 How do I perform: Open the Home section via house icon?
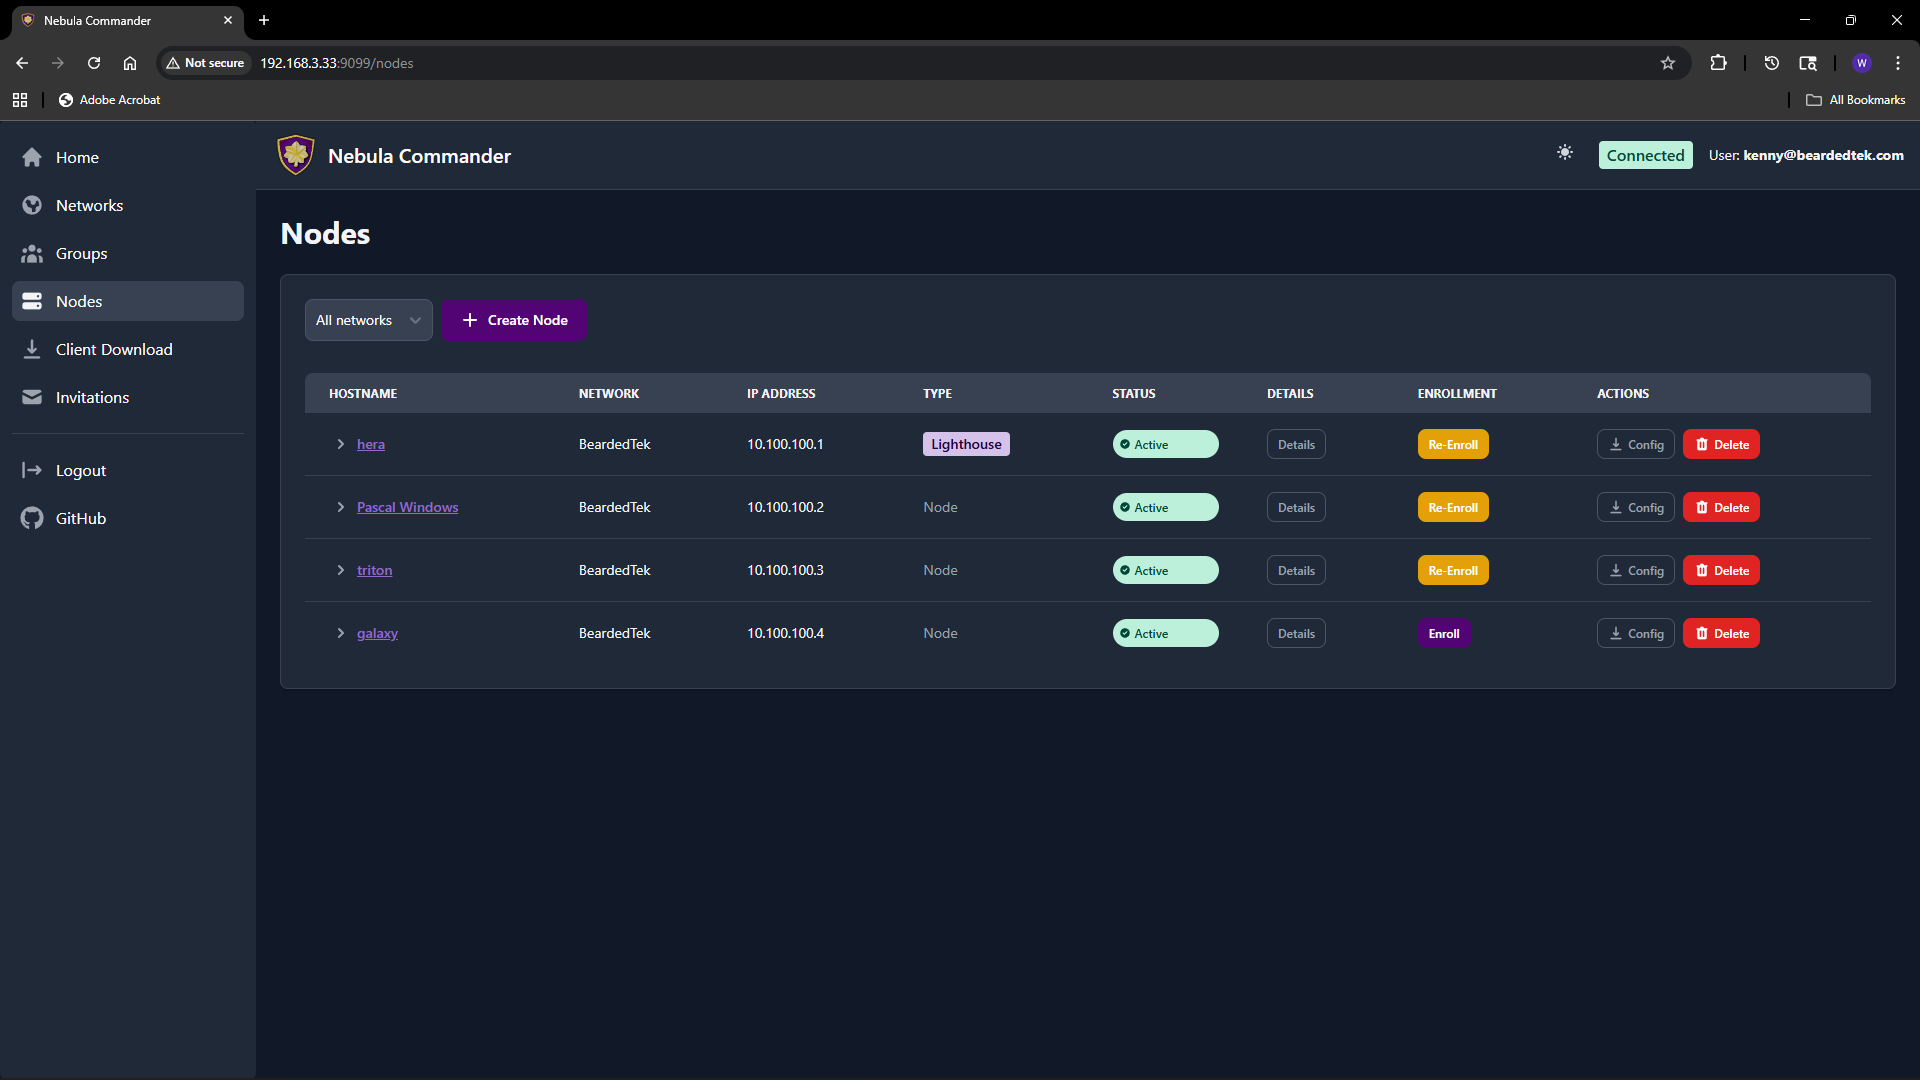[x=32, y=157]
